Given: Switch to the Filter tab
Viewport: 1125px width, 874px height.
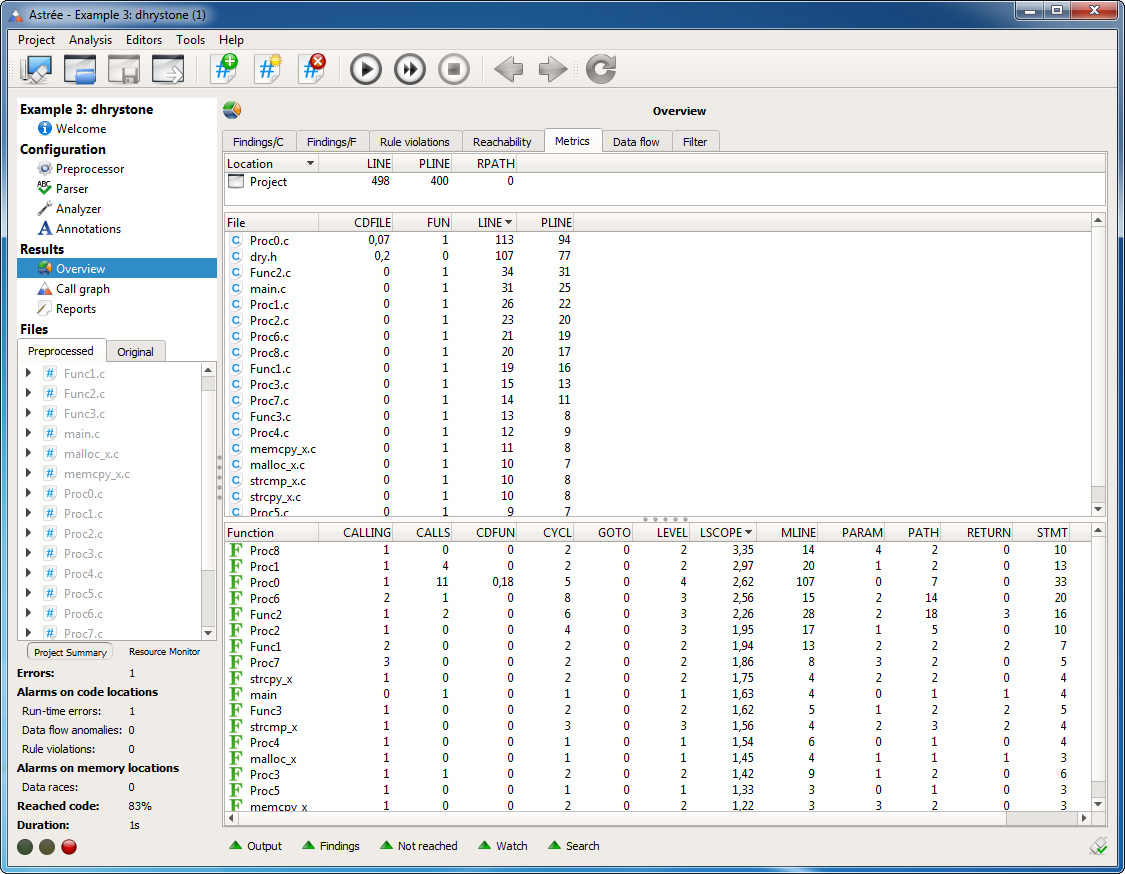Looking at the screenshot, I should coord(695,141).
